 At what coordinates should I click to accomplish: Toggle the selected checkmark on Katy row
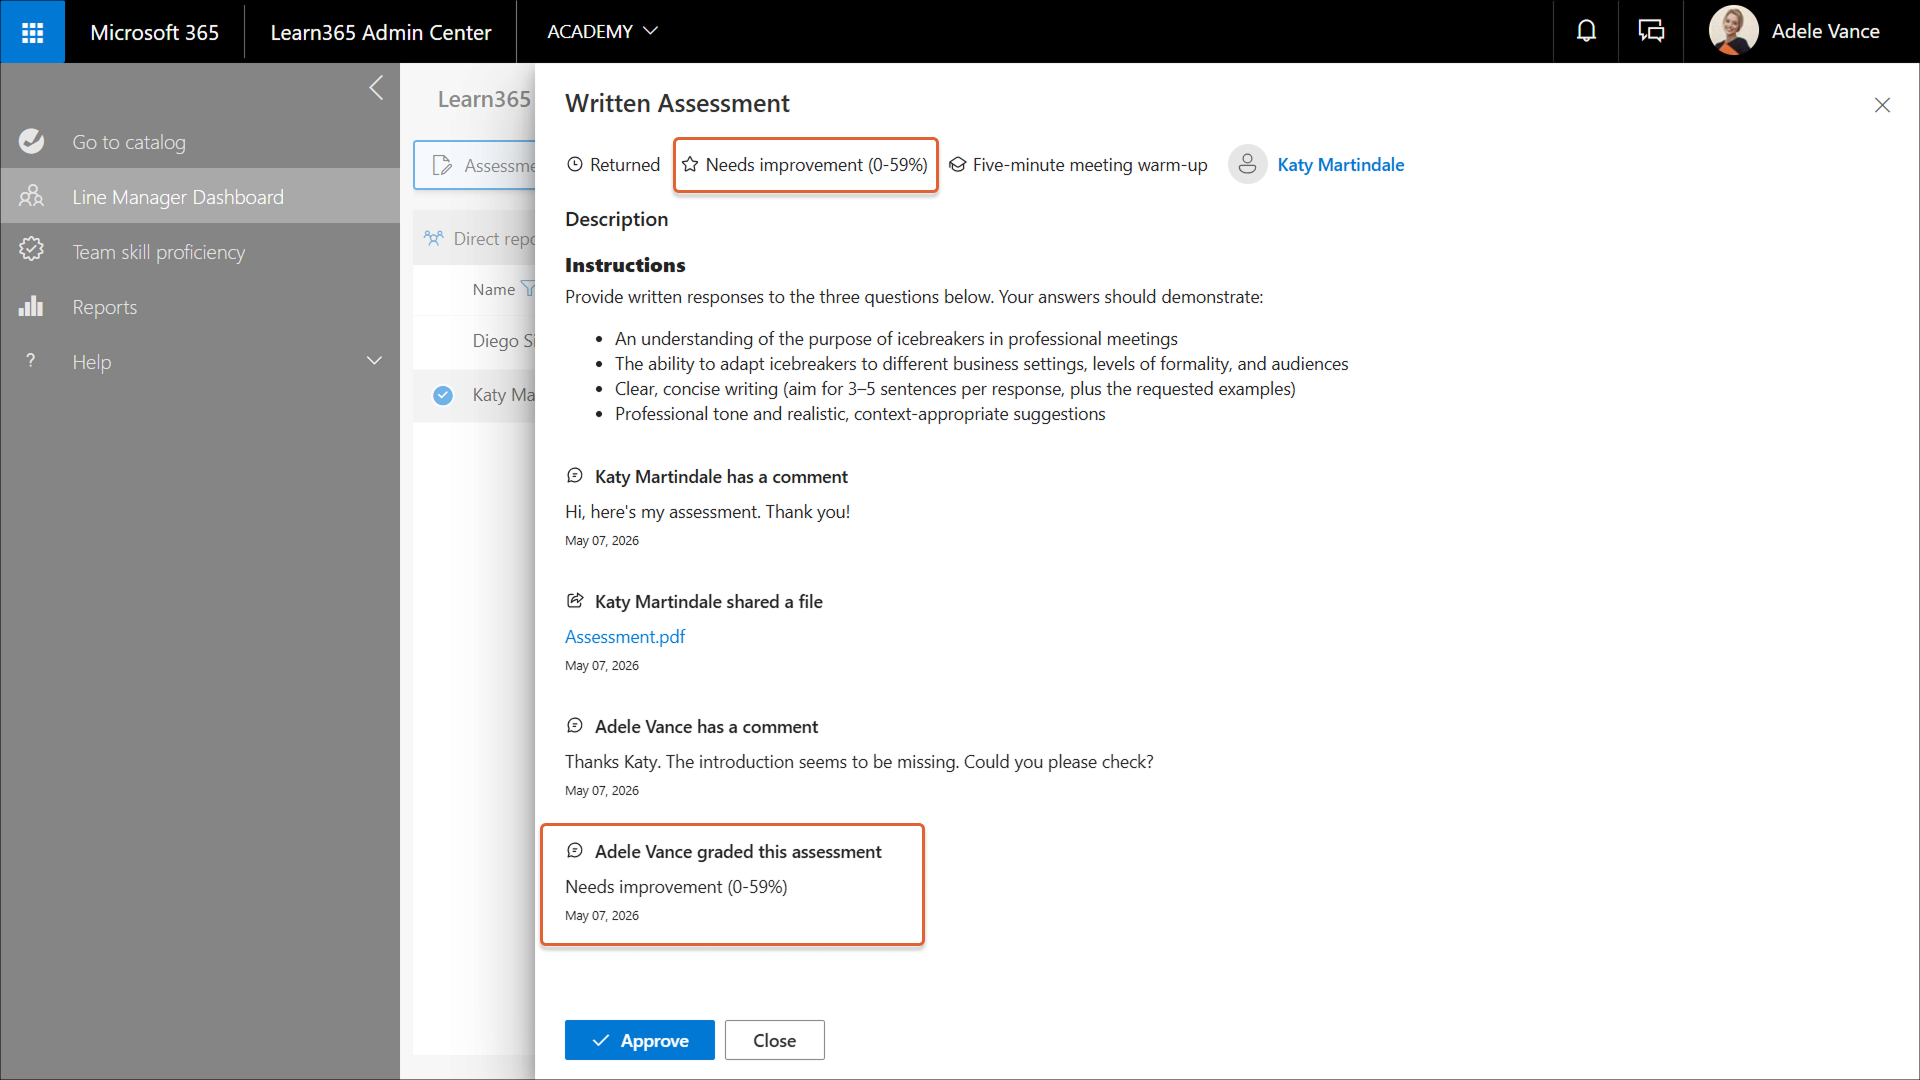[x=443, y=395]
